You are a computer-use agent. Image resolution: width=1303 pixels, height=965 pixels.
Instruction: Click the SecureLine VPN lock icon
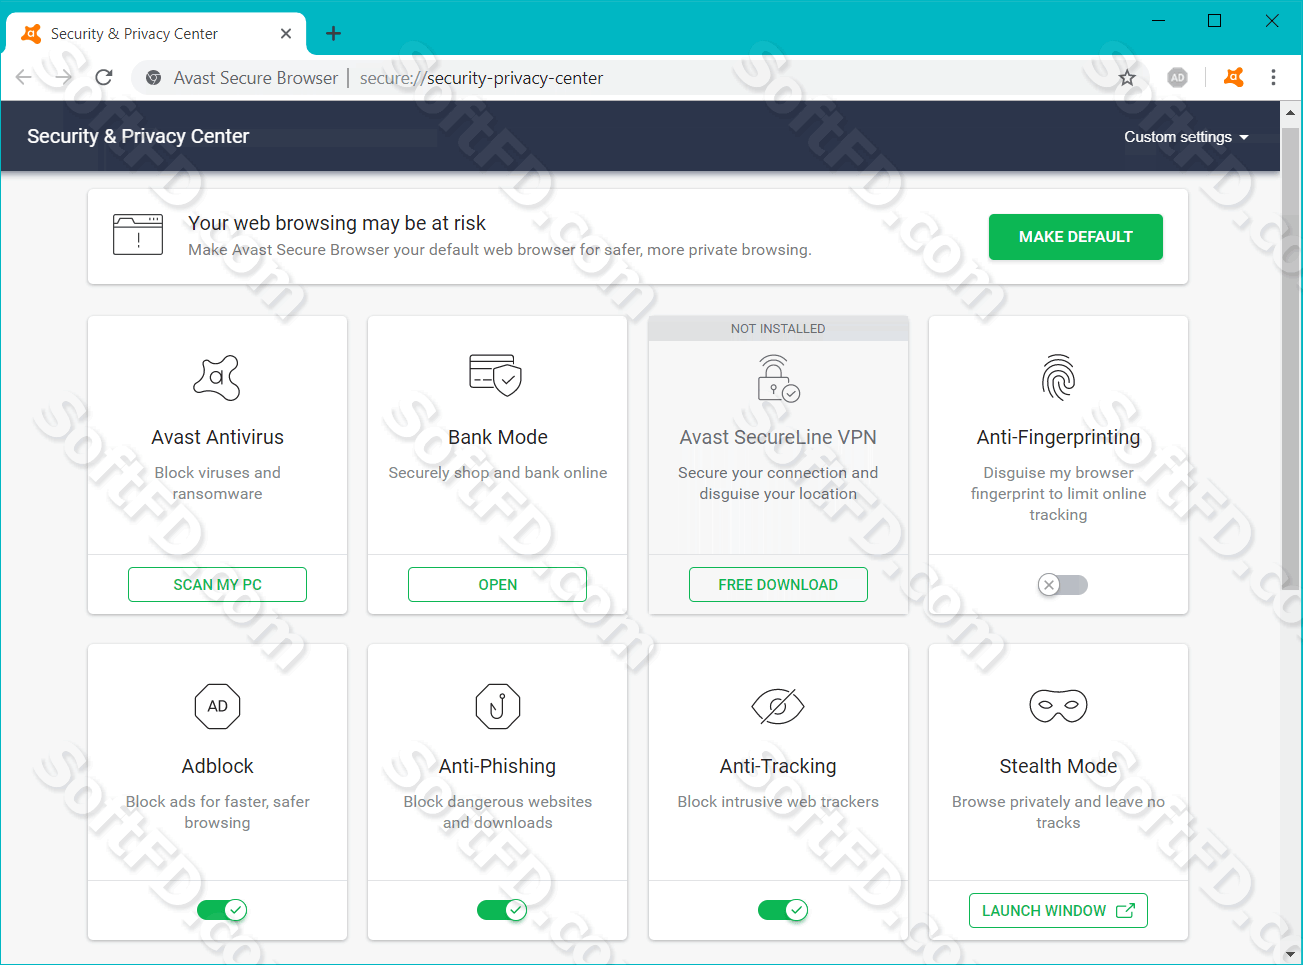[778, 378]
